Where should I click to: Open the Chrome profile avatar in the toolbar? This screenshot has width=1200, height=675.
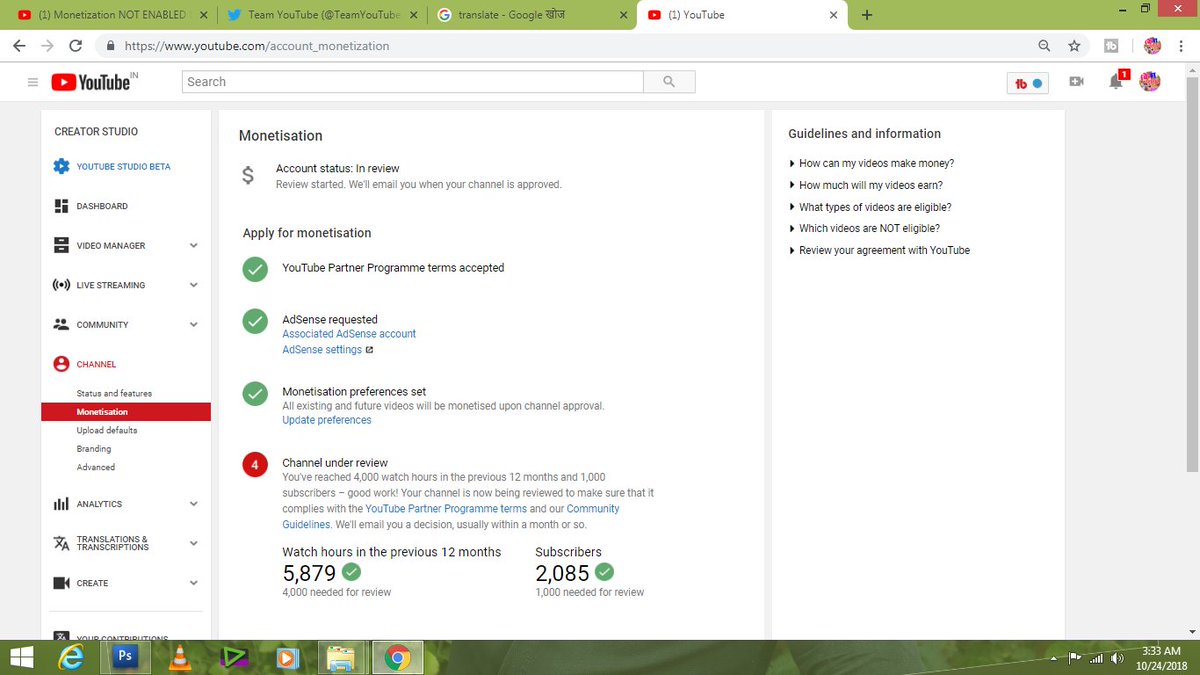pos(1152,46)
